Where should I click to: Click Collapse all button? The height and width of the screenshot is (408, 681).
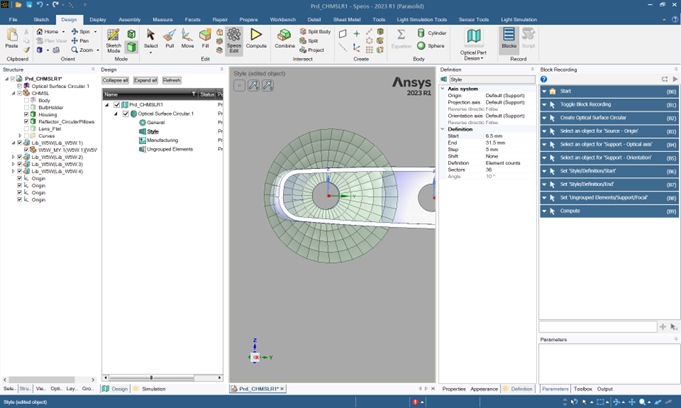(x=115, y=80)
